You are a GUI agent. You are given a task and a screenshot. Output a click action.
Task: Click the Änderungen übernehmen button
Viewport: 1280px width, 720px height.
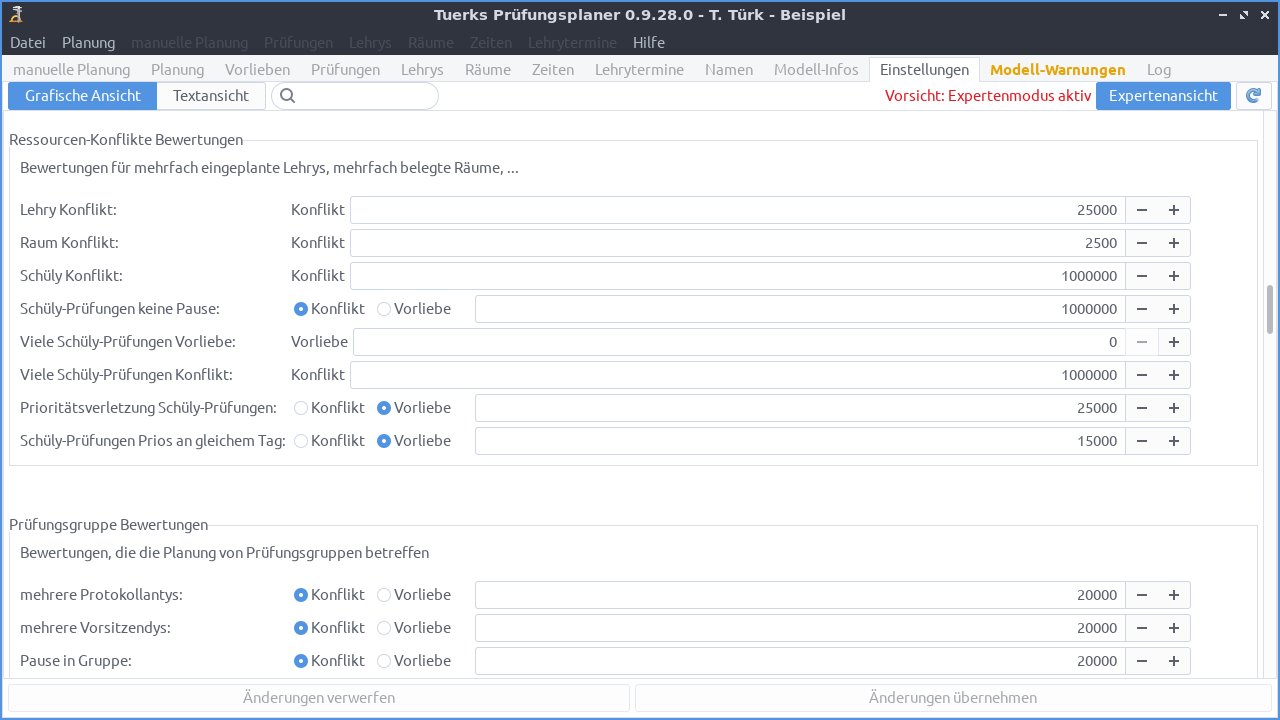pos(953,697)
